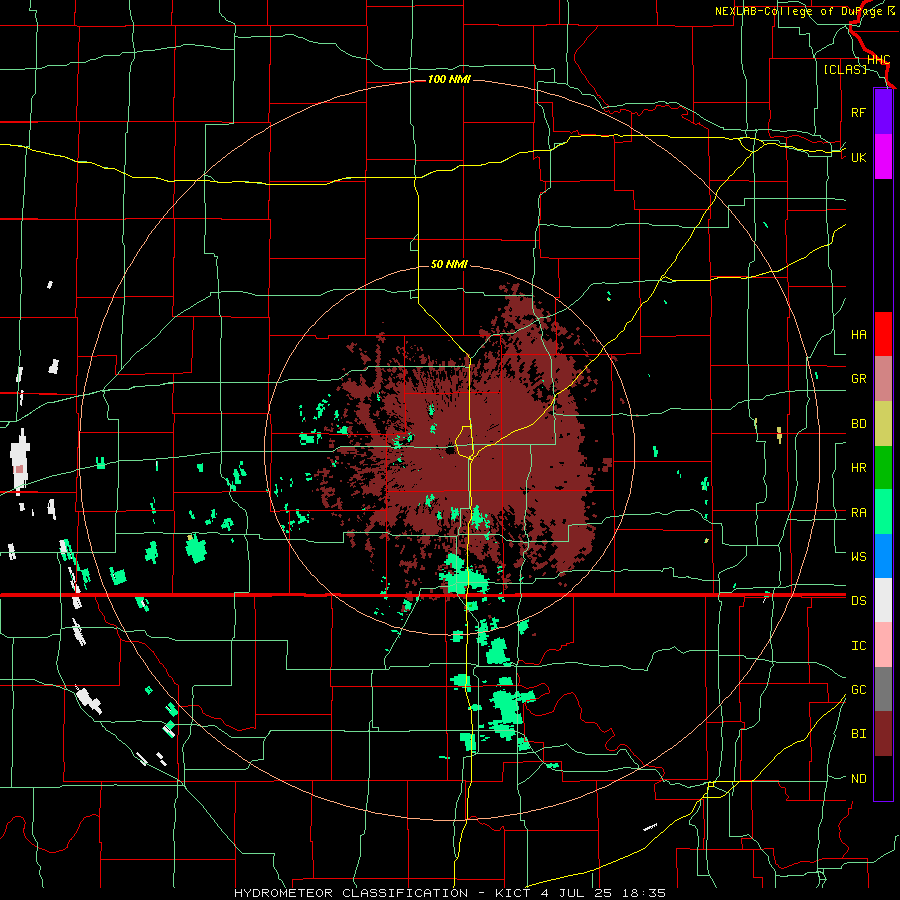Image resolution: width=900 pixels, height=900 pixels.
Task: Click the gray GC color swatch
Action: coord(883,689)
